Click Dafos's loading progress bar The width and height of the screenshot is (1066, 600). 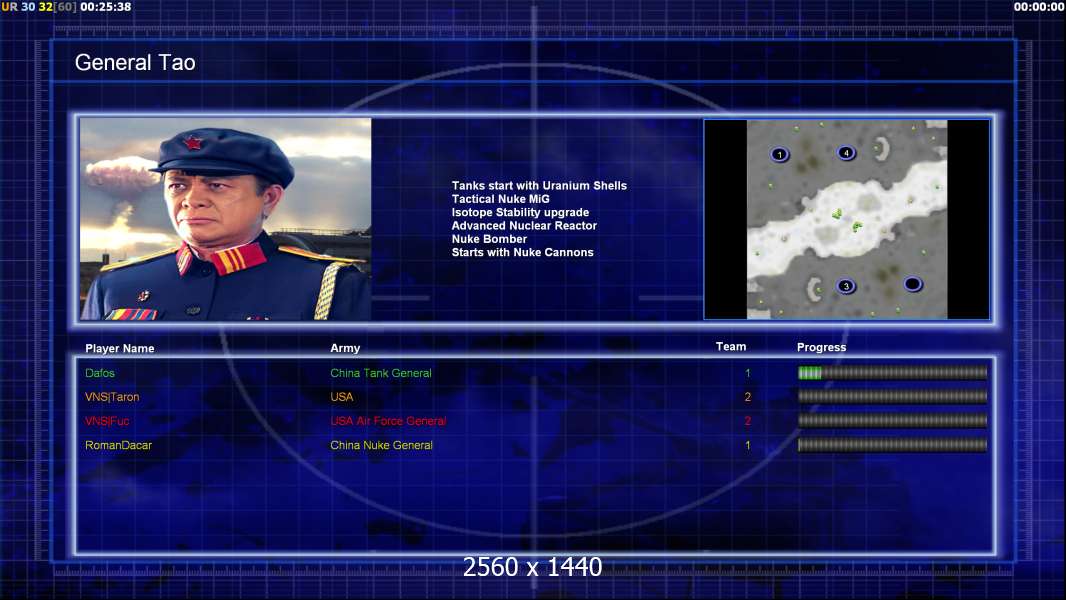[892, 372]
